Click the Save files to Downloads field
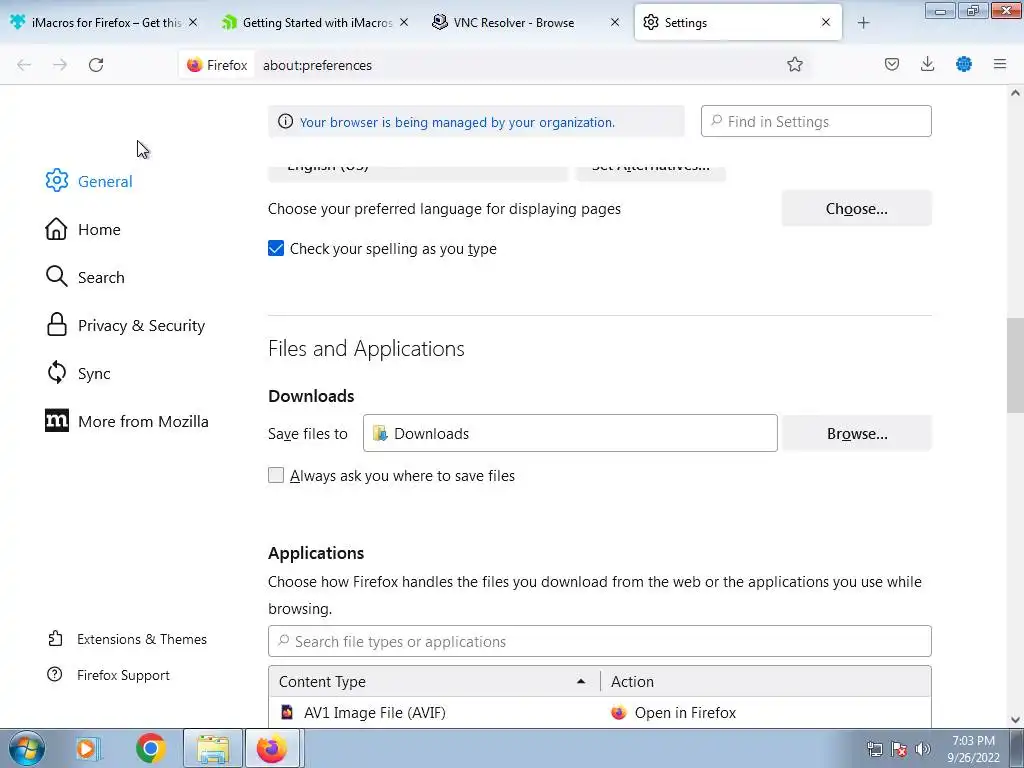Screen dimensions: 1024x768 570,433
